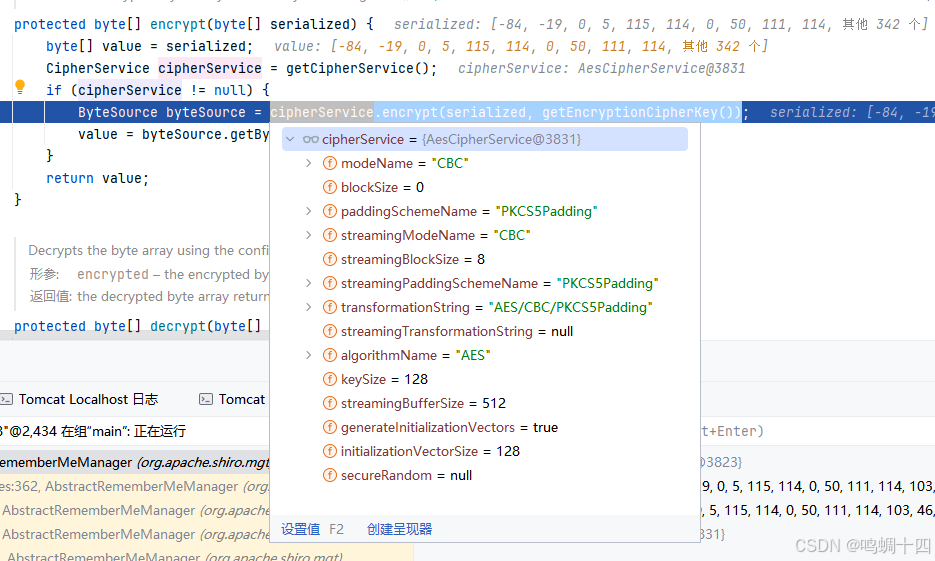
Task: Click the field icon beside algorithmName
Action: (x=330, y=355)
